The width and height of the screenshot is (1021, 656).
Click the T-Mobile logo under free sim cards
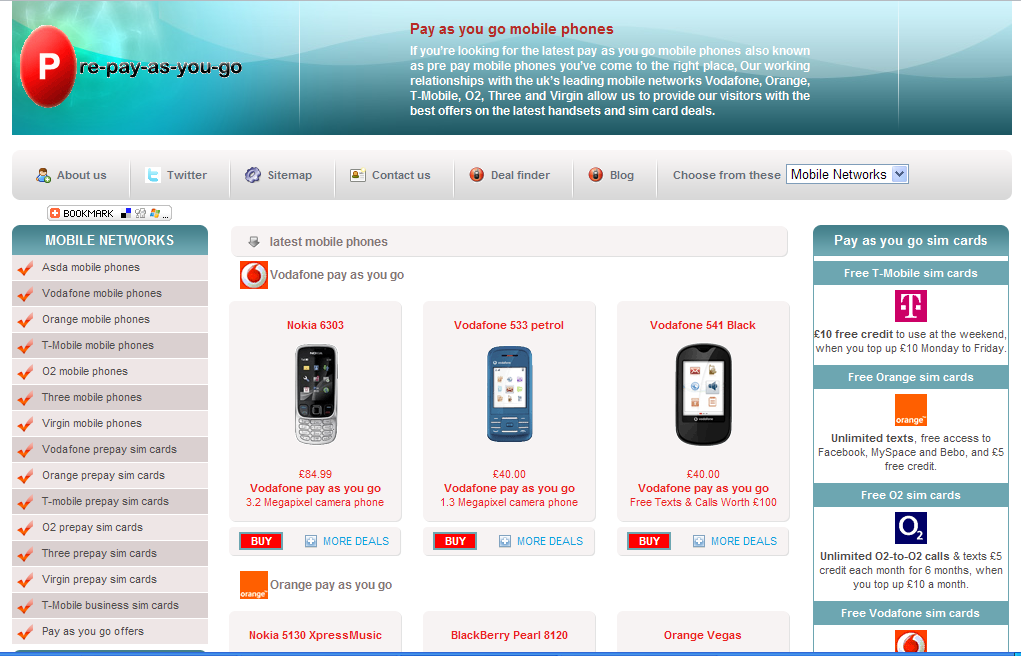click(910, 306)
